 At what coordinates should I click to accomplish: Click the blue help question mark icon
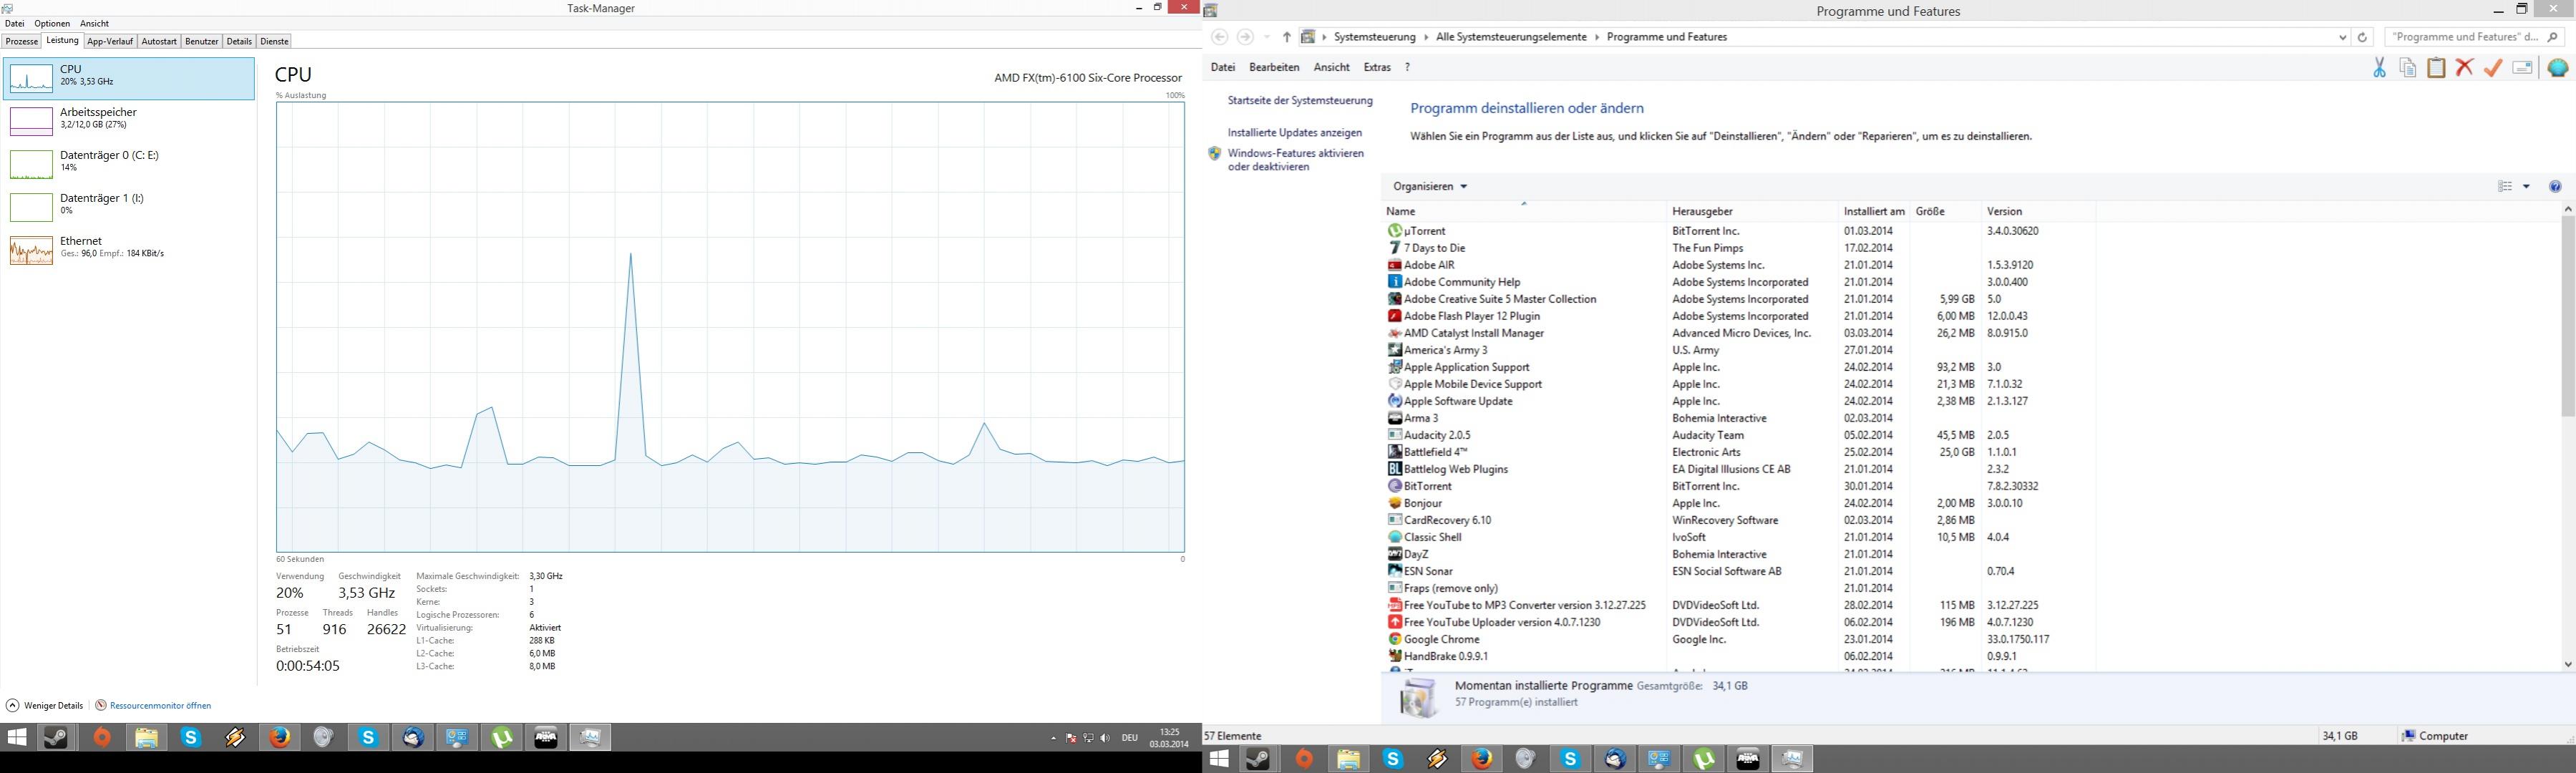(x=2555, y=187)
